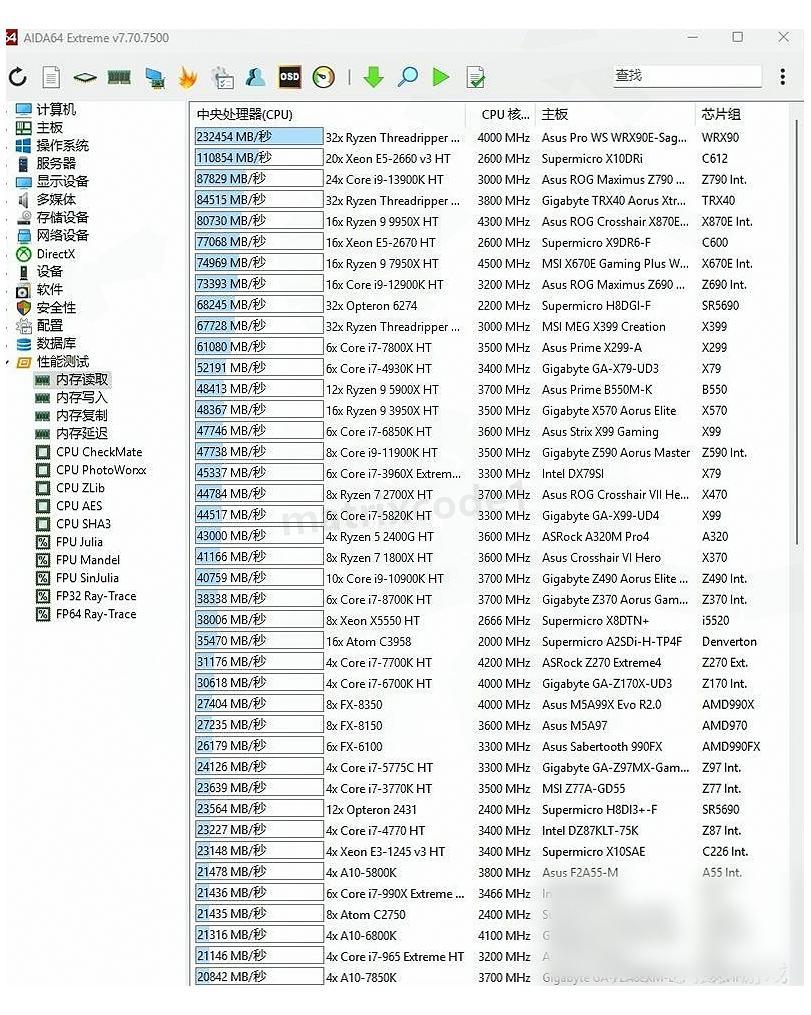Click into the 查找 search field
Screen dimensions: 811x1015
coord(686,76)
